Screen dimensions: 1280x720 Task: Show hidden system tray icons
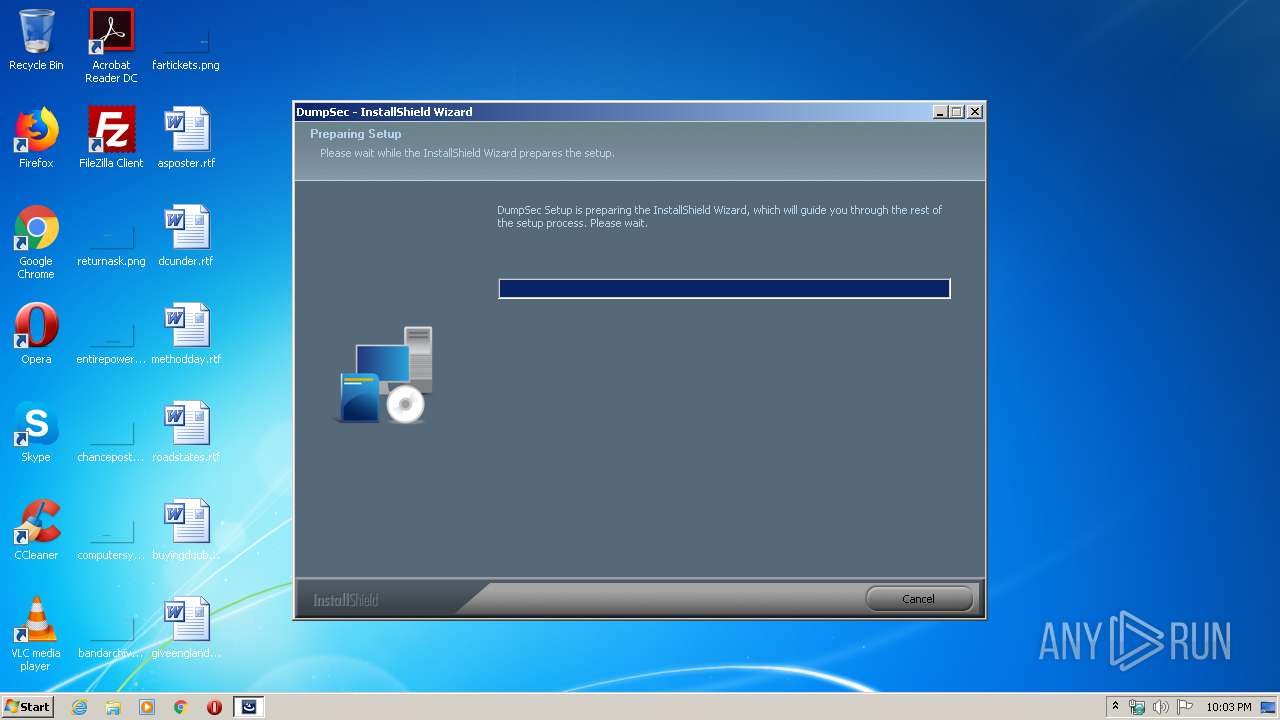click(x=1115, y=707)
